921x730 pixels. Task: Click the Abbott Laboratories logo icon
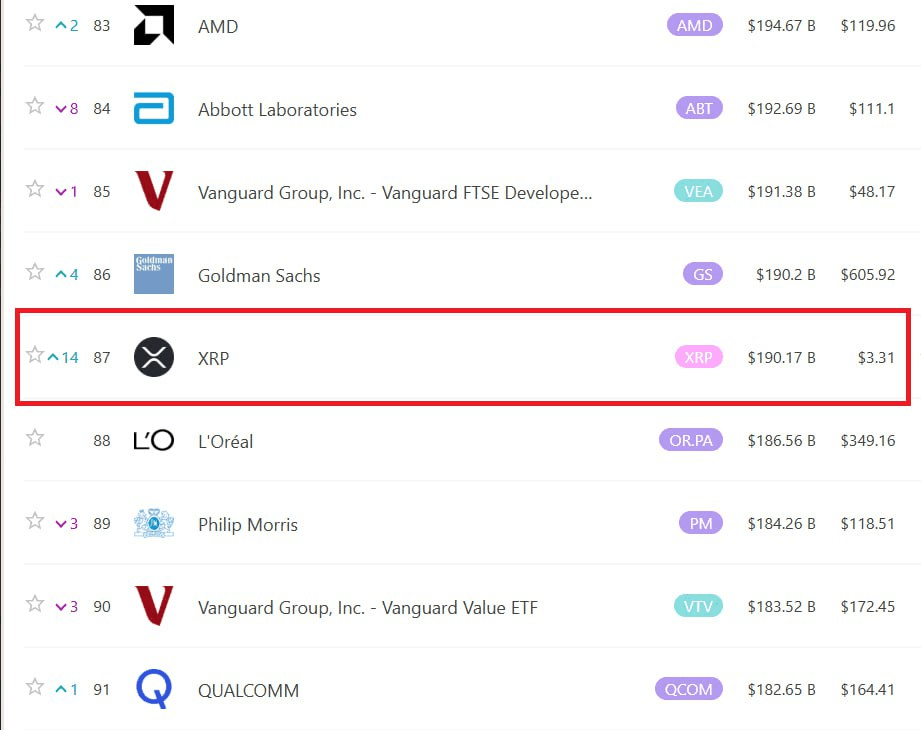point(154,108)
